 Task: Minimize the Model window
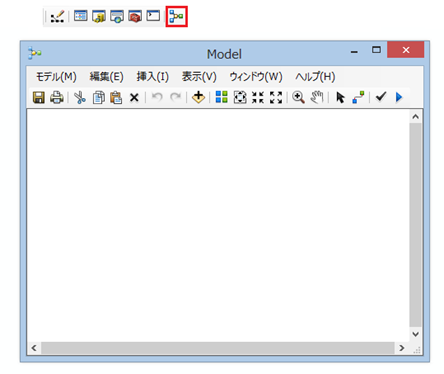coord(354,52)
